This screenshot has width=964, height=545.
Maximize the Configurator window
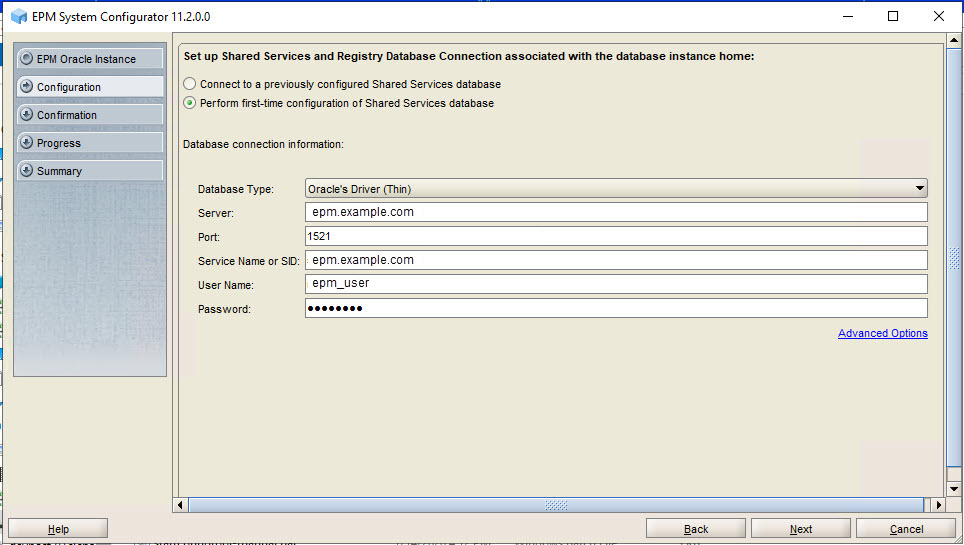pos(893,17)
